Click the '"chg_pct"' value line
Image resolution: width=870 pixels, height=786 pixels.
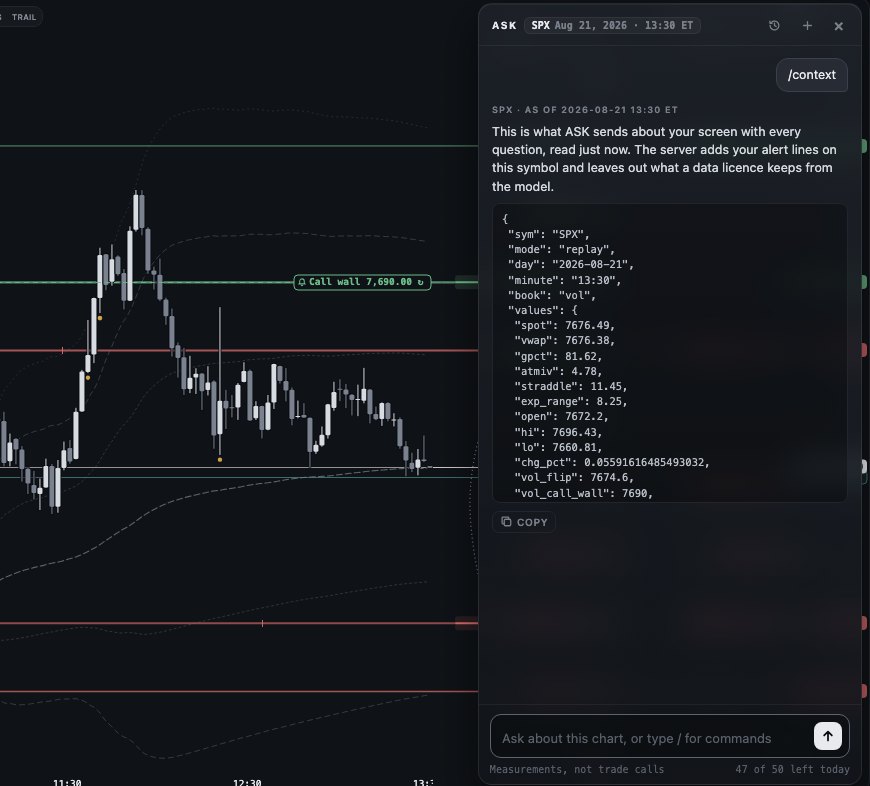click(611, 462)
